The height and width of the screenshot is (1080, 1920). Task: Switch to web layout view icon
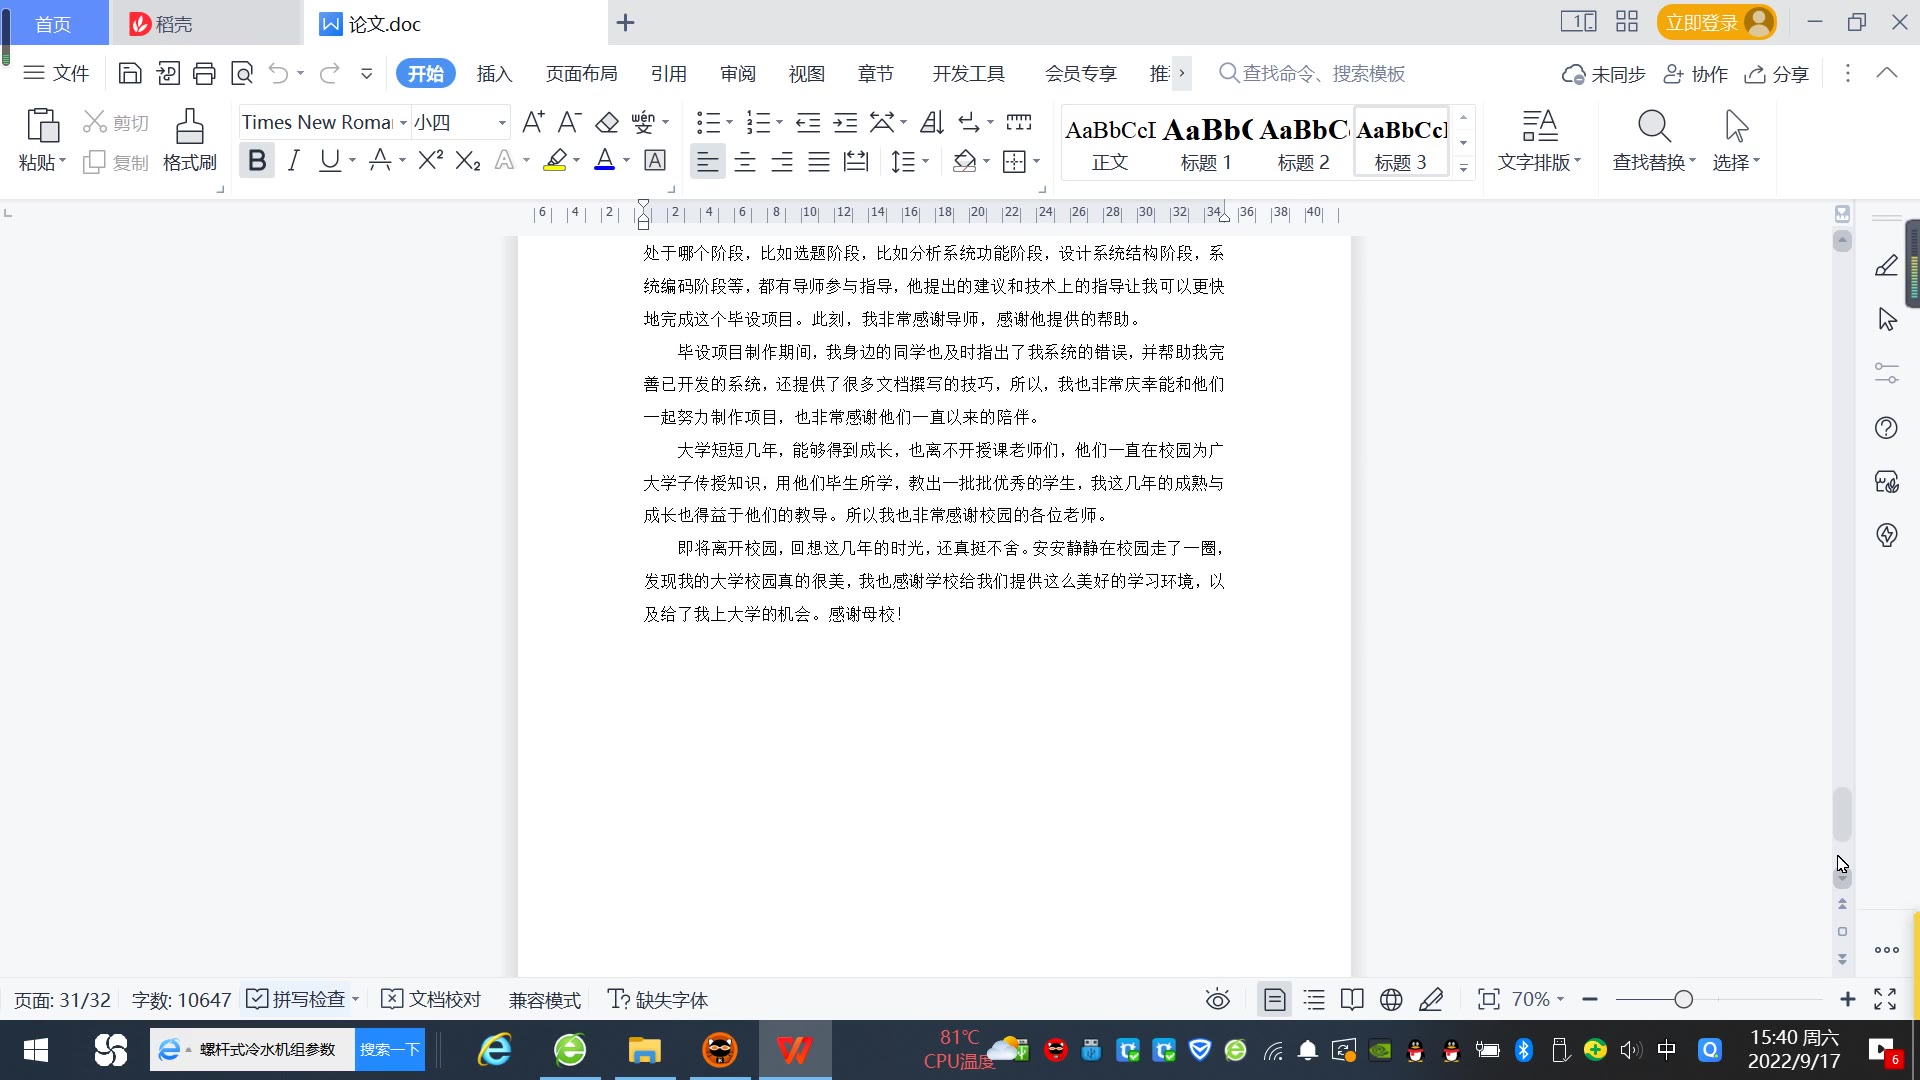point(1390,999)
